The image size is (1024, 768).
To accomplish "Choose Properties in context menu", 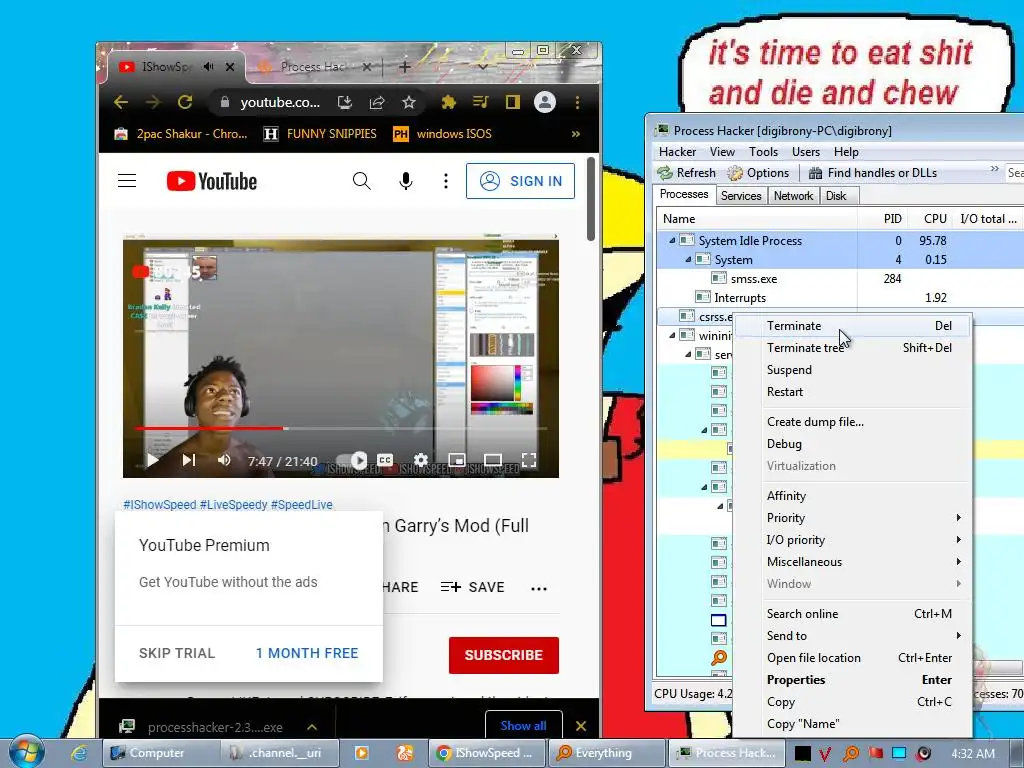I will [x=852, y=680].
